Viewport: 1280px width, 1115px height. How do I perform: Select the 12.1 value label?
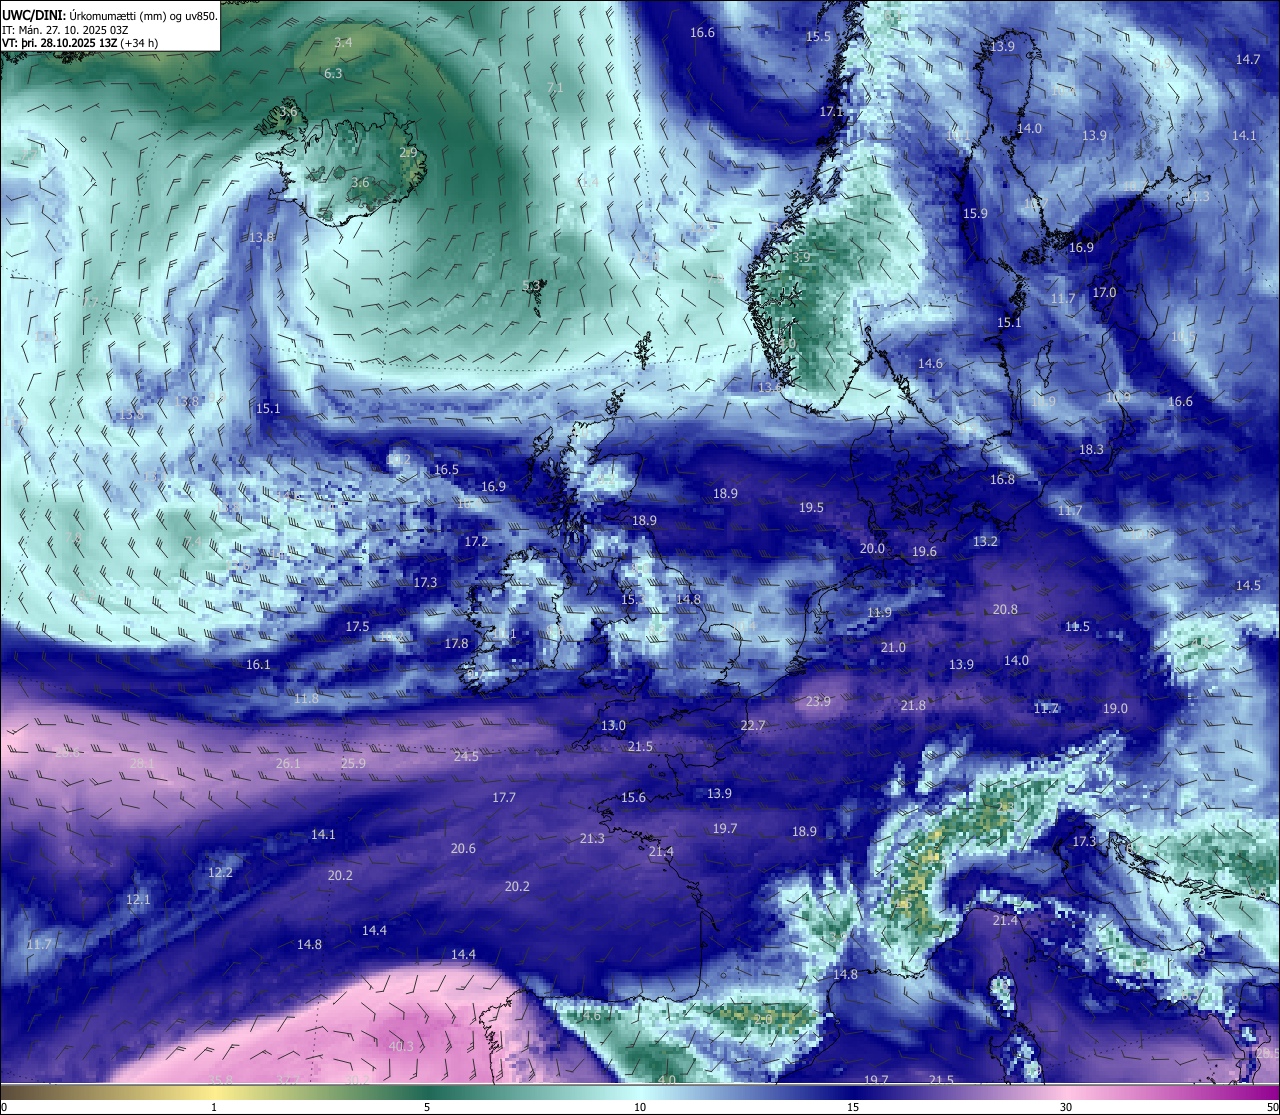pyautogui.click(x=138, y=899)
